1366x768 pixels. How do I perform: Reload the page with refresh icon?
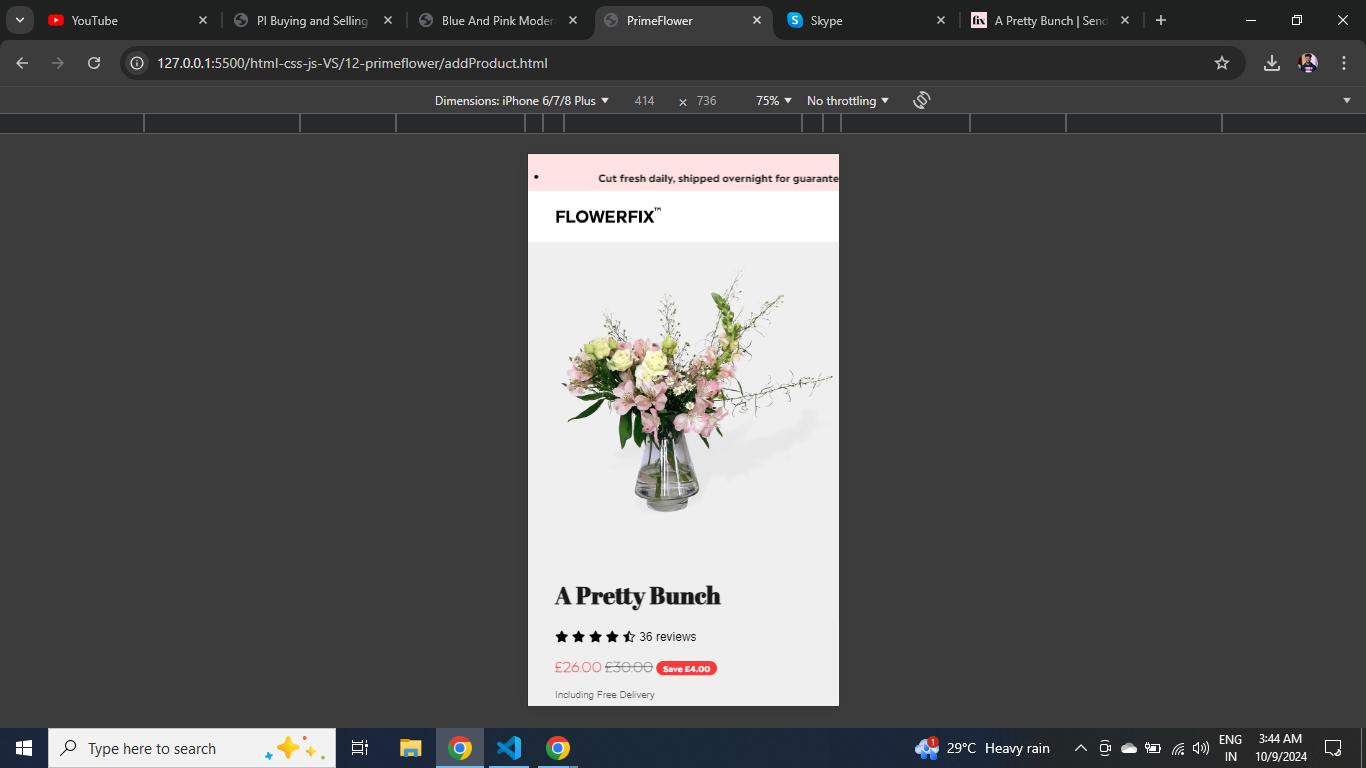94,63
